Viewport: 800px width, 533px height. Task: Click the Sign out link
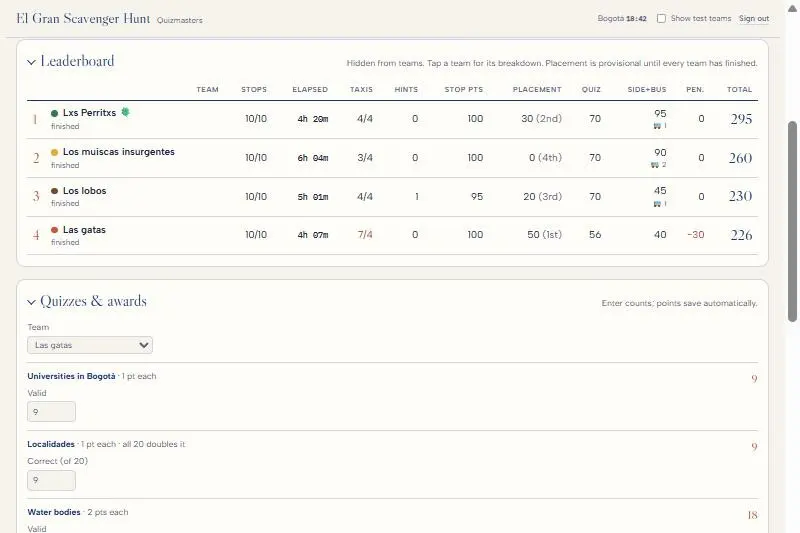tap(754, 18)
